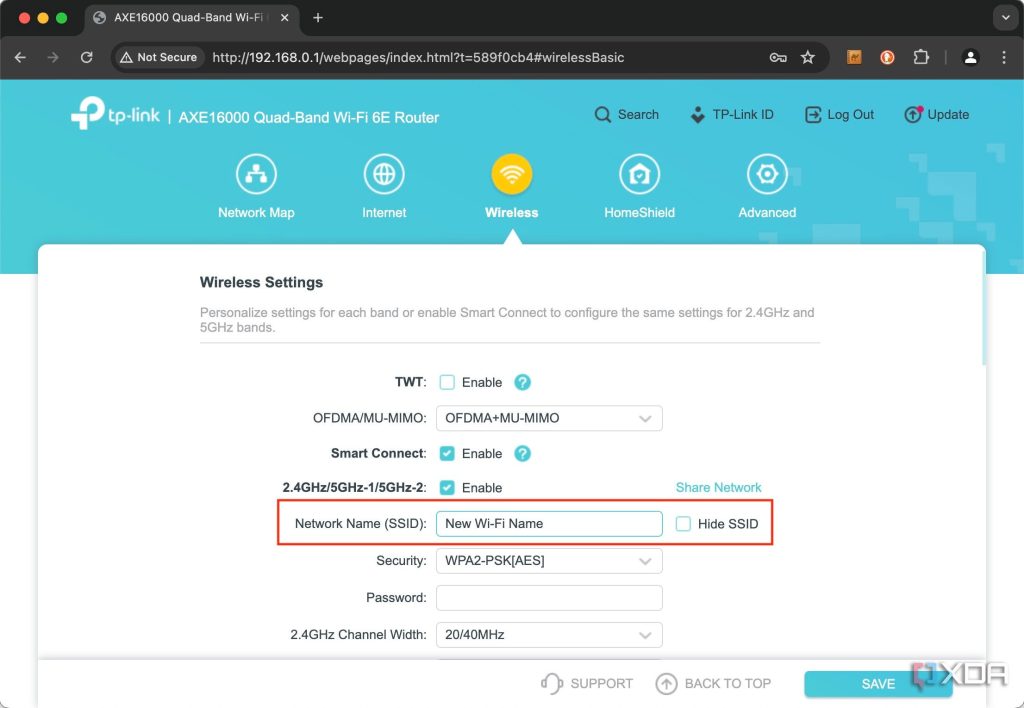Open TP-Link ID account
This screenshot has height=708, width=1024.
(731, 115)
